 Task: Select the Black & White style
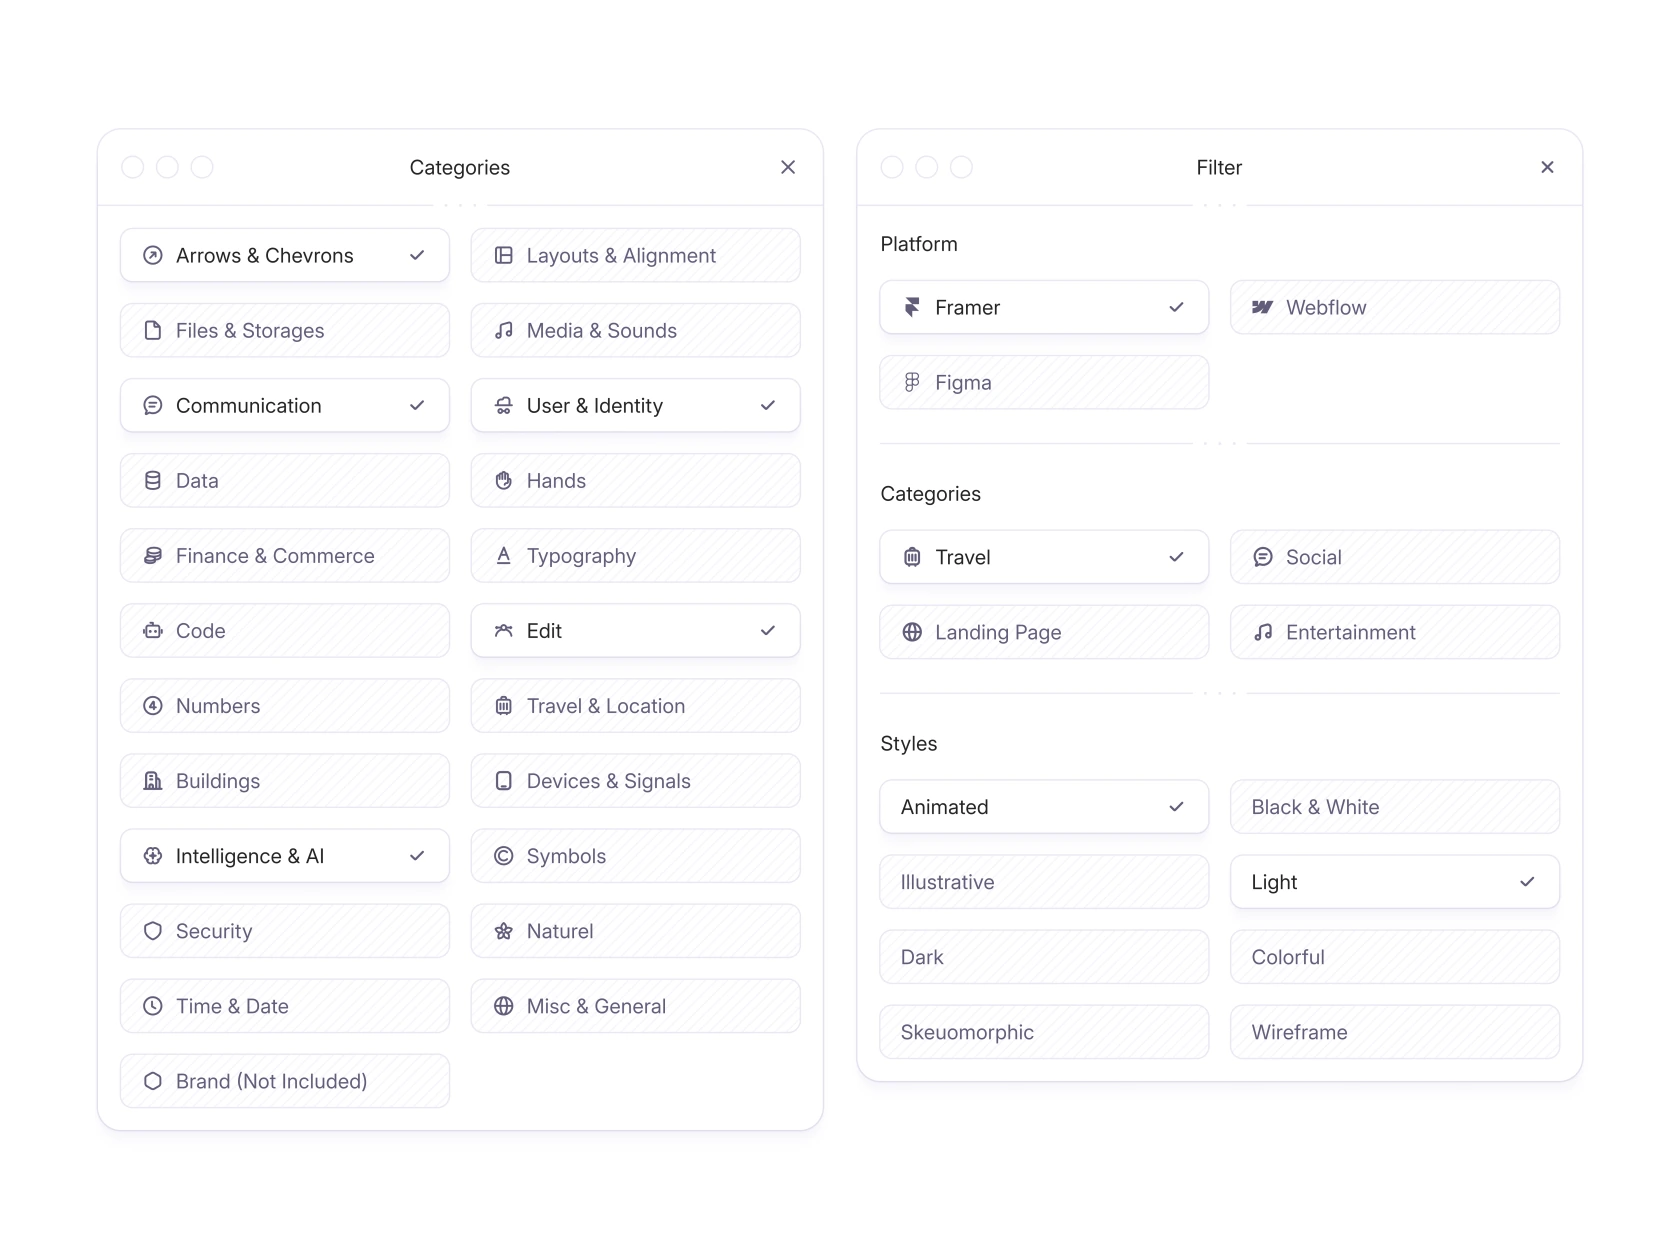[x=1395, y=807]
